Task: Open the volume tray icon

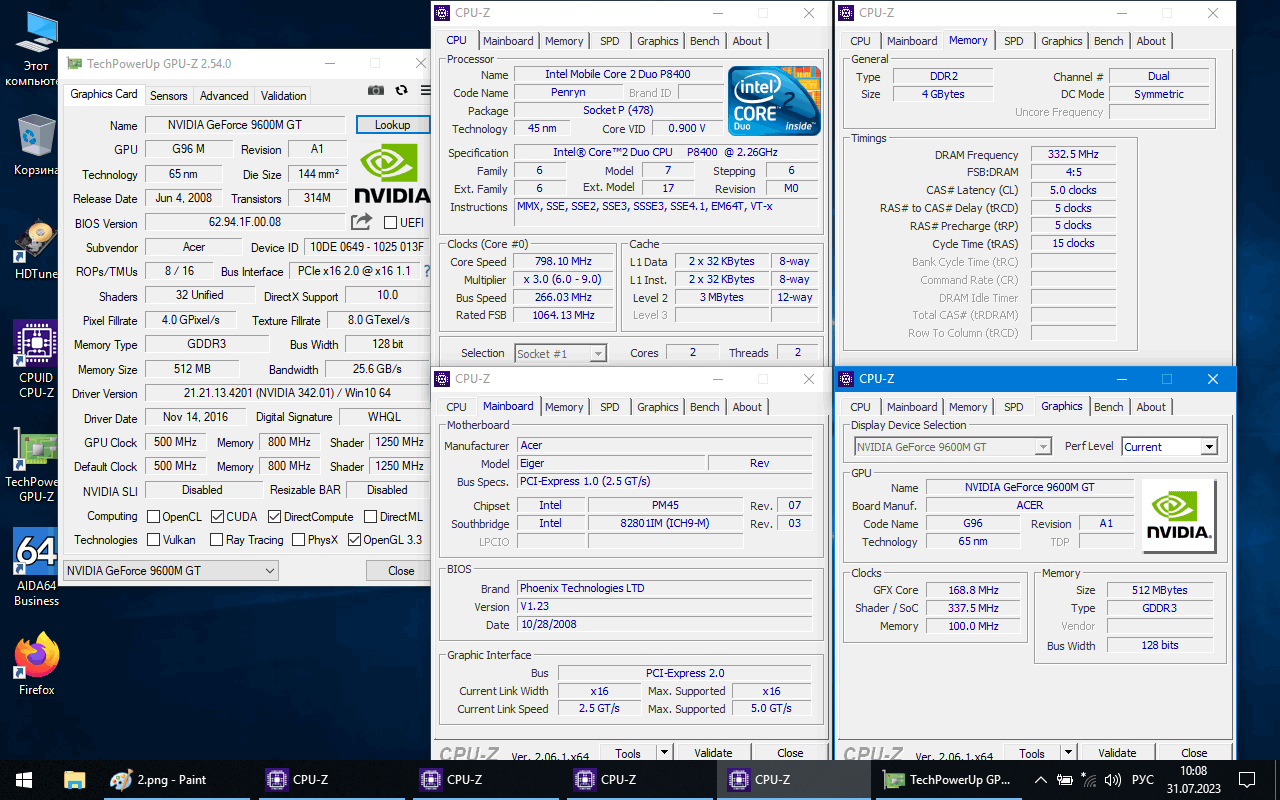Action: (x=1113, y=780)
